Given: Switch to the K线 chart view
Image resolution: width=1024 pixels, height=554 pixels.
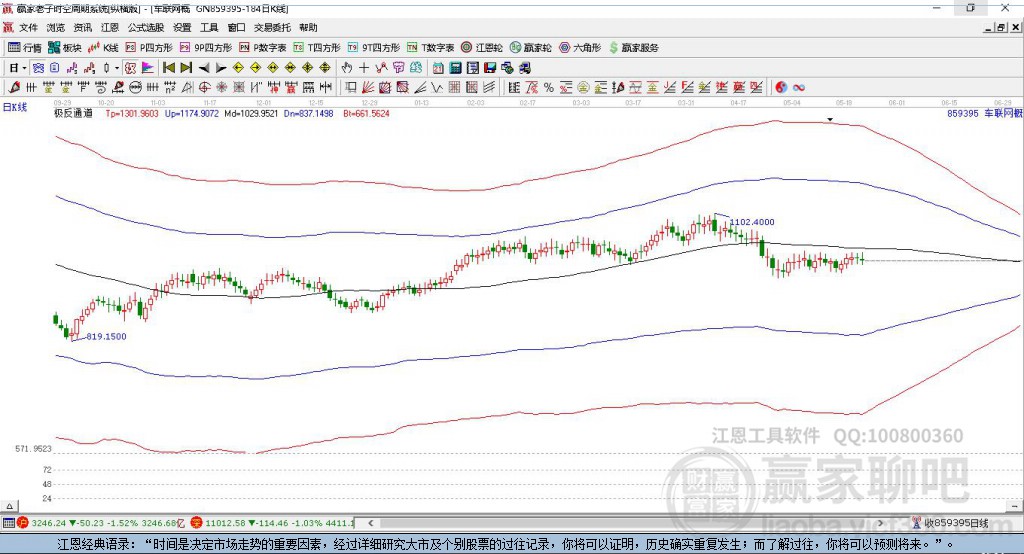Looking at the screenshot, I should click(103, 48).
